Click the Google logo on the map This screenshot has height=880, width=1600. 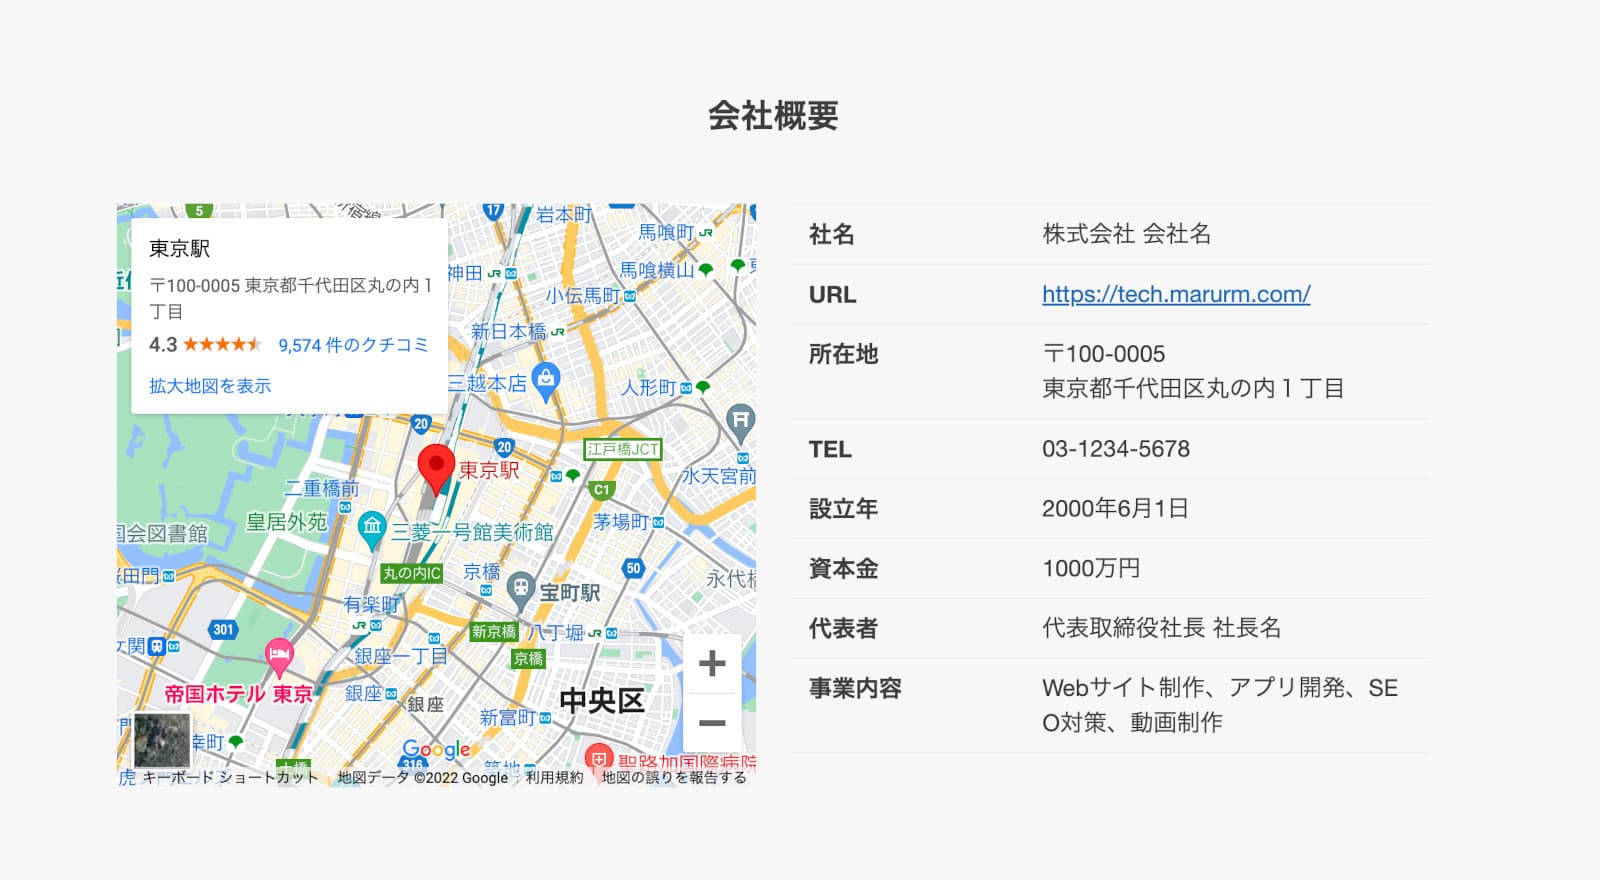[x=436, y=750]
